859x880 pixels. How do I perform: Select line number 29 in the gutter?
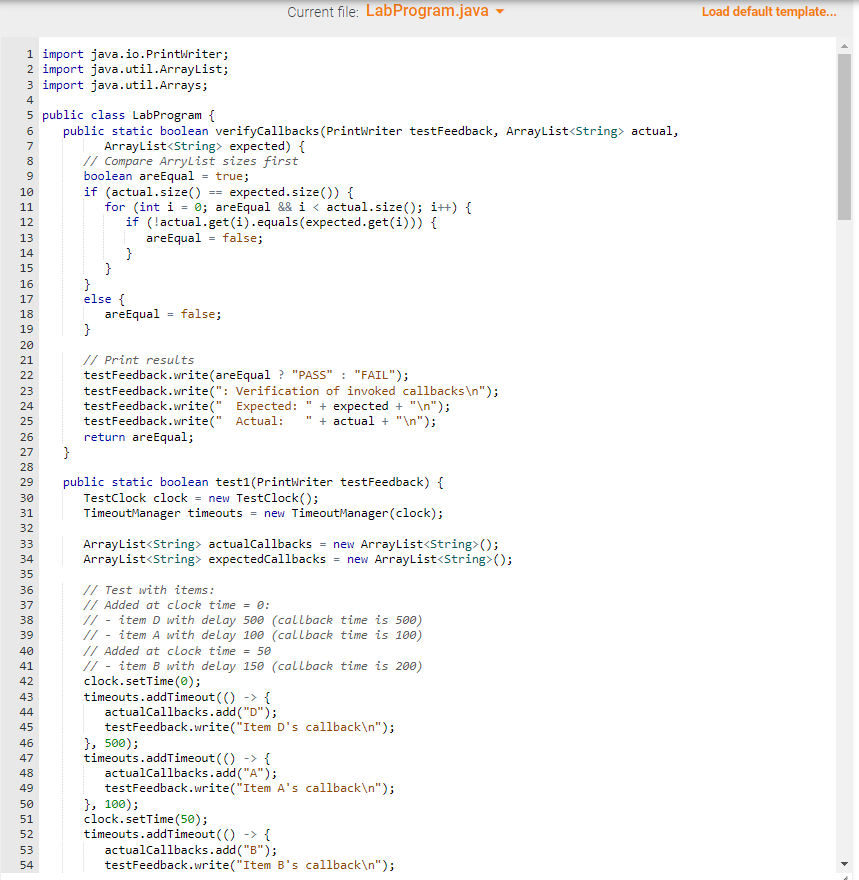pyautogui.click(x=26, y=482)
